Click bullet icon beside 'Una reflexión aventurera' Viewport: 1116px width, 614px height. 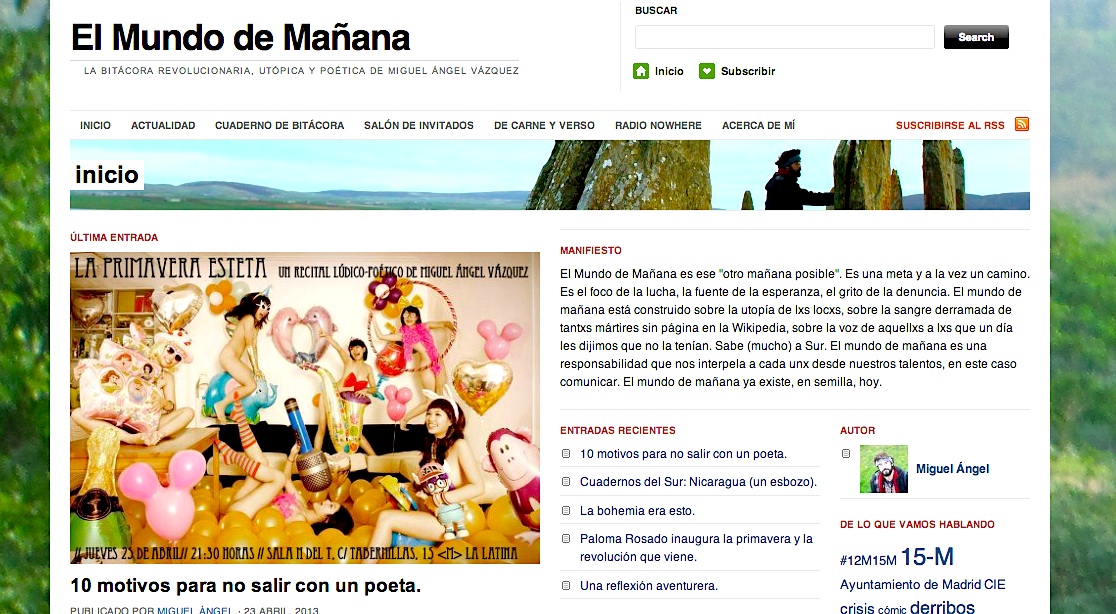click(x=567, y=586)
